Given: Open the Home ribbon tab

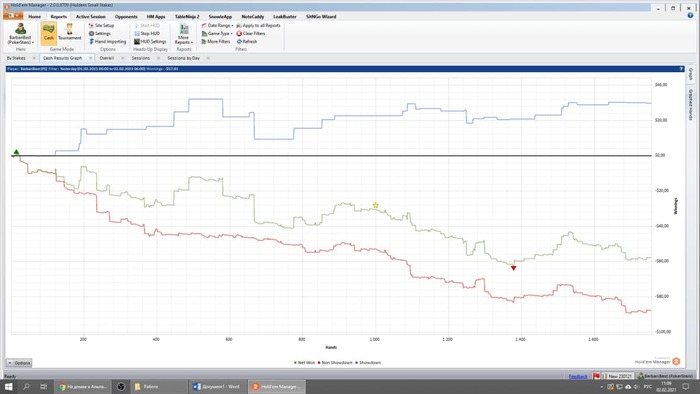Looking at the screenshot, I should (x=34, y=17).
